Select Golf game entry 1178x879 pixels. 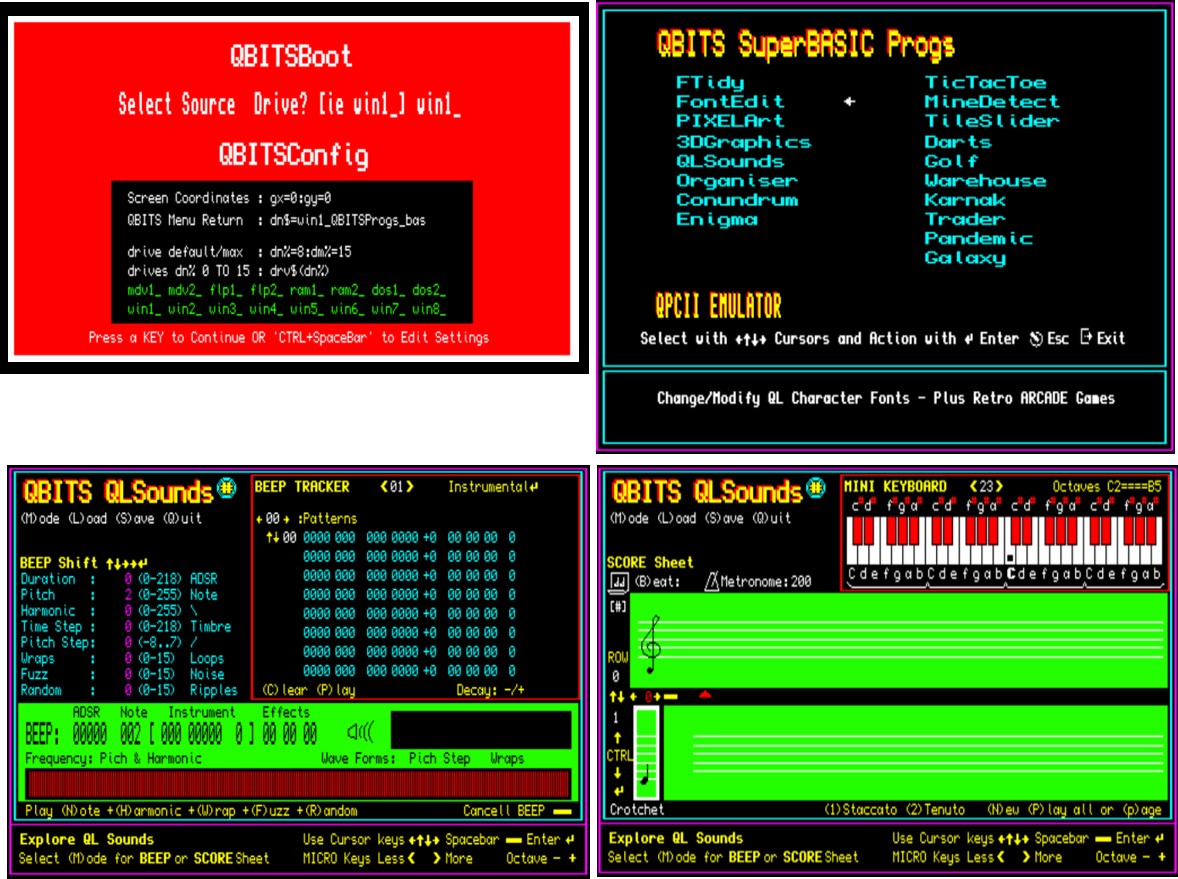(951, 162)
